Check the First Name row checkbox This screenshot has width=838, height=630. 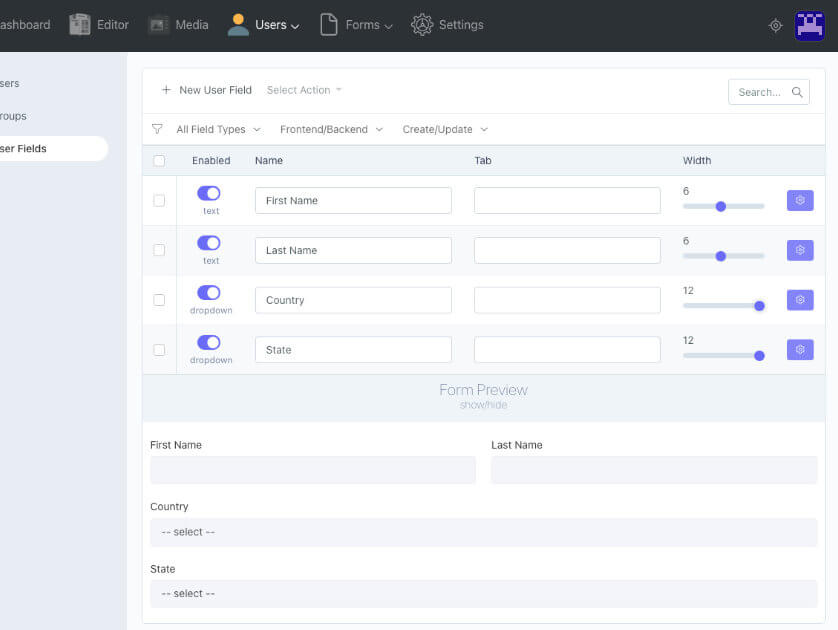pyautogui.click(x=159, y=200)
